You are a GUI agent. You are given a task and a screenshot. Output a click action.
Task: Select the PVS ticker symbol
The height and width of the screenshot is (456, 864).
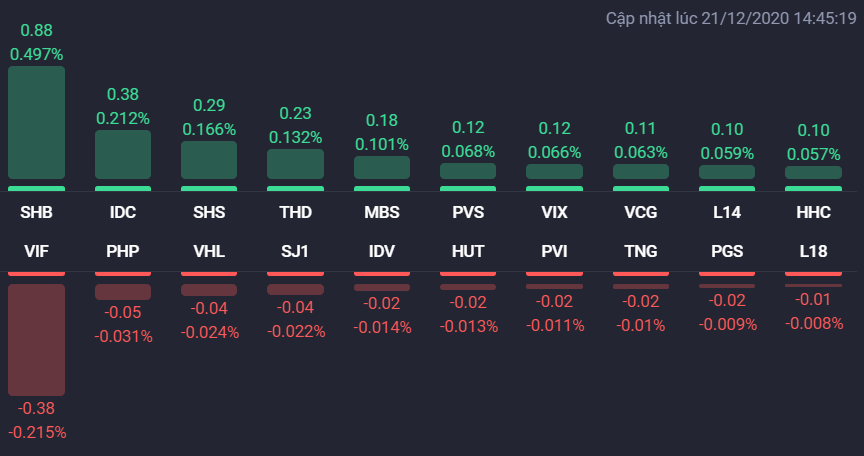point(468,213)
